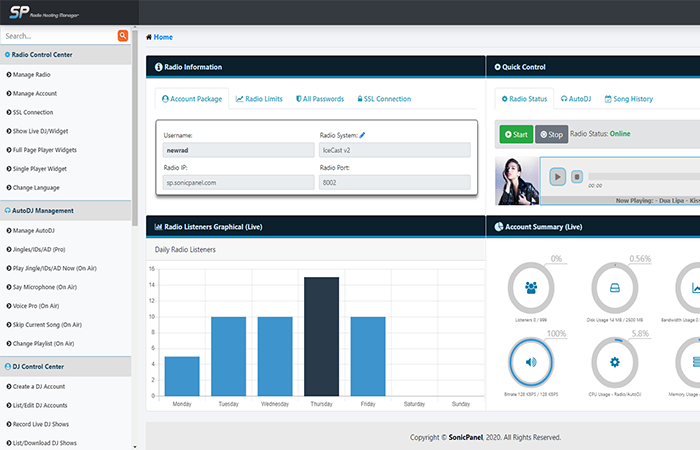
Task: Open the All Passwords tab
Action: click(x=322, y=99)
